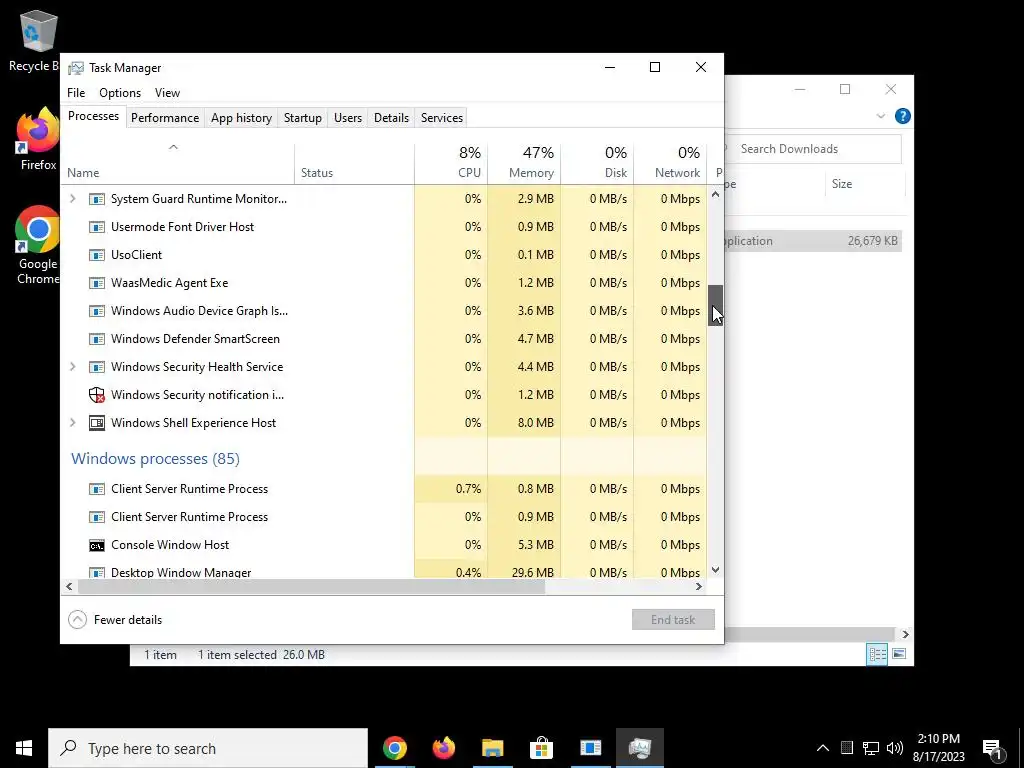Click the UsoClient process icon
Image resolution: width=1024 pixels, height=768 pixels.
pyautogui.click(x=97, y=255)
